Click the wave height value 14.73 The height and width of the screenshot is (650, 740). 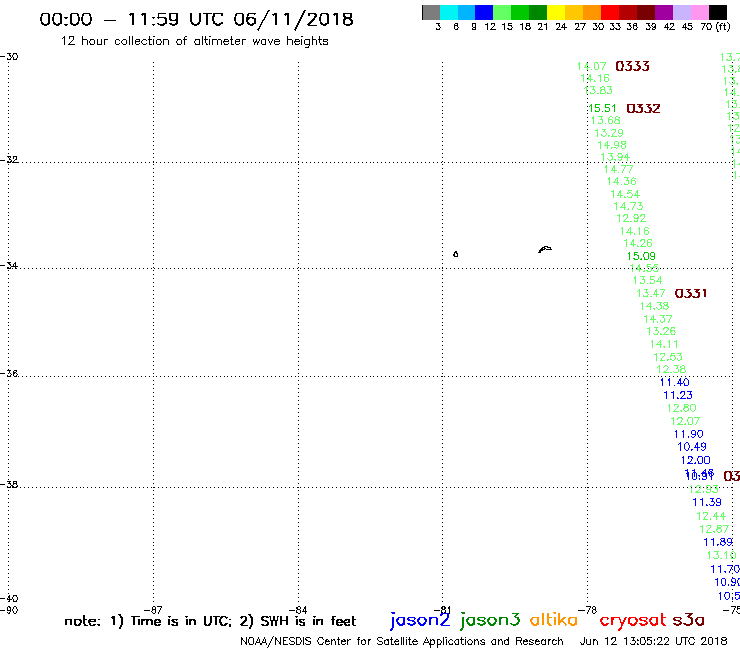point(628,206)
